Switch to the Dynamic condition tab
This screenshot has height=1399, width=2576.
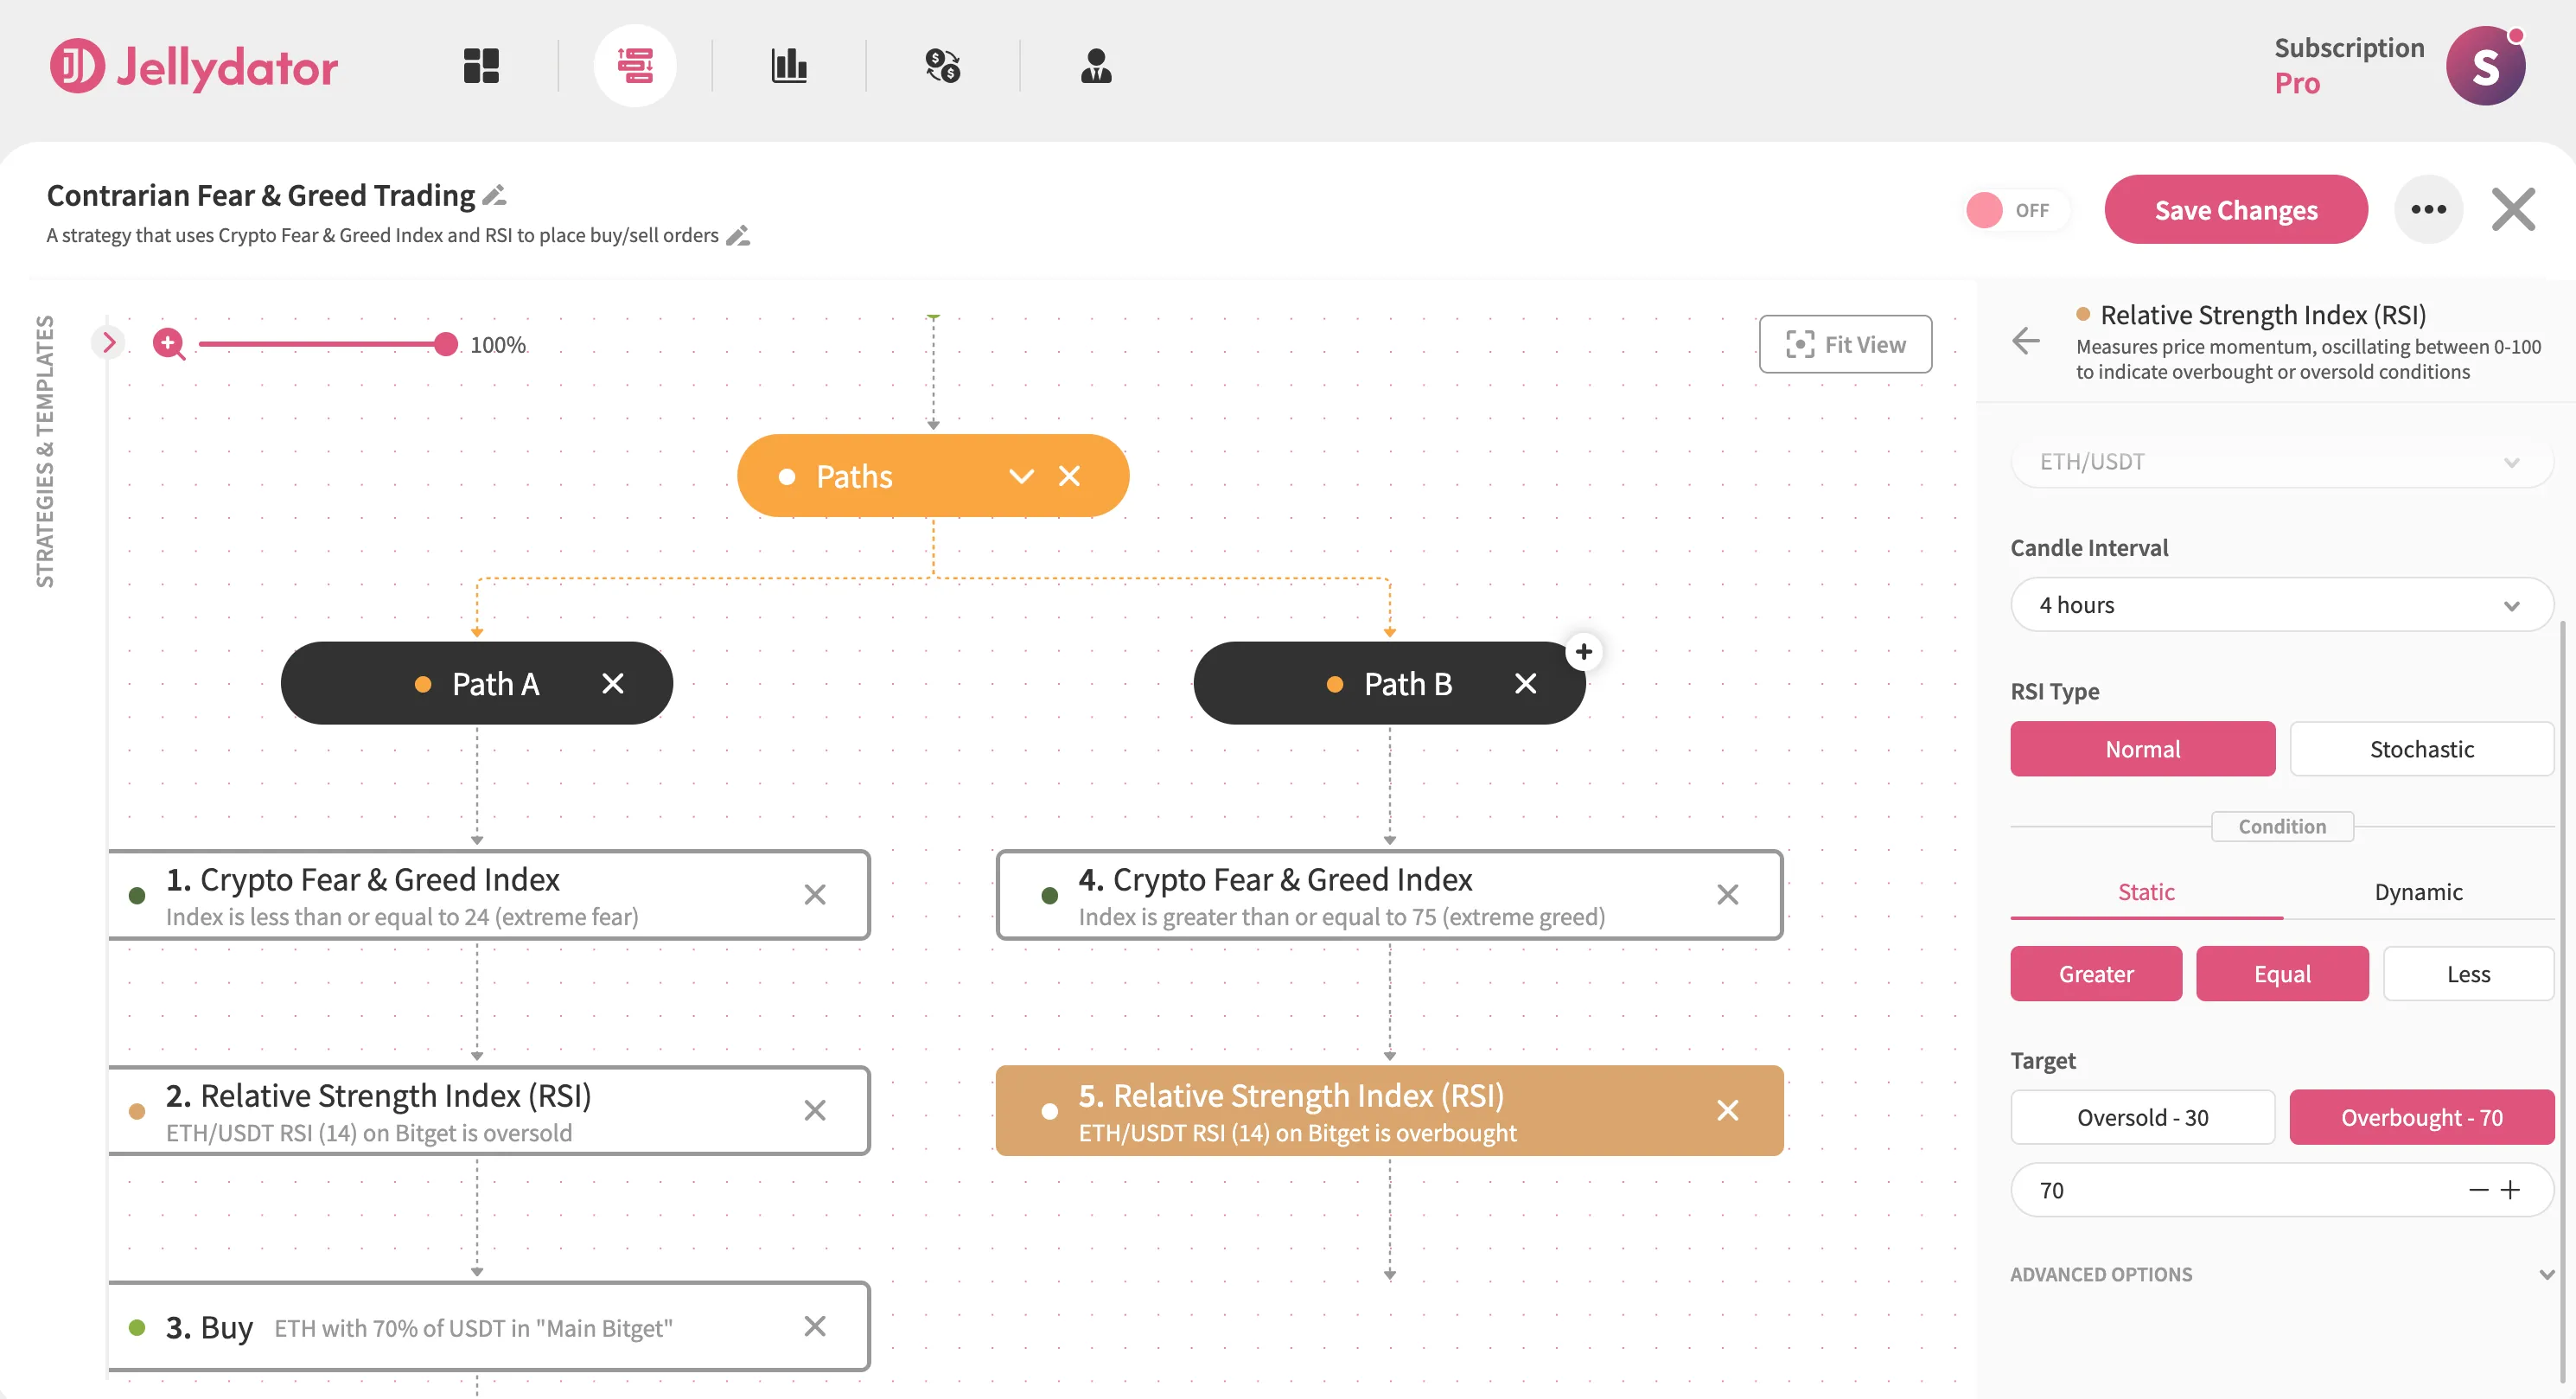coord(2418,892)
